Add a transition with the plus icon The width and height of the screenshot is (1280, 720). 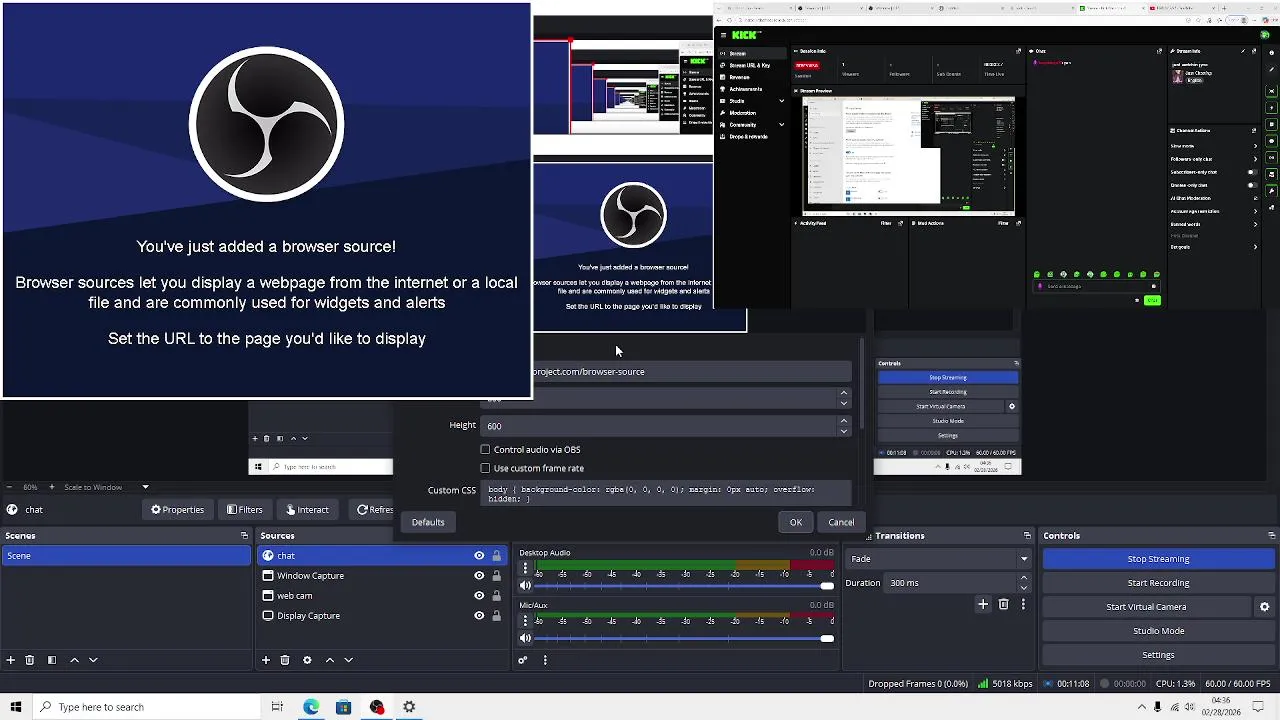point(983,604)
